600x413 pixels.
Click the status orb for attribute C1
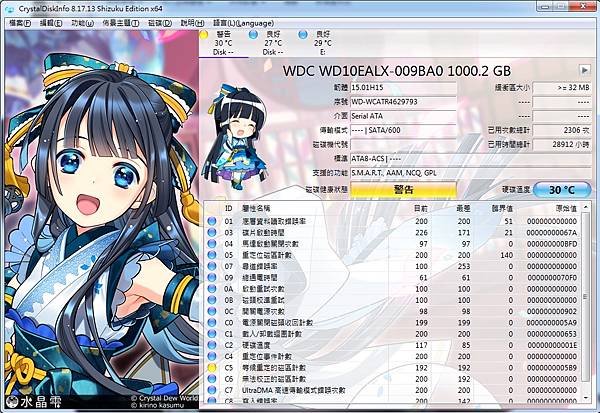point(212,334)
